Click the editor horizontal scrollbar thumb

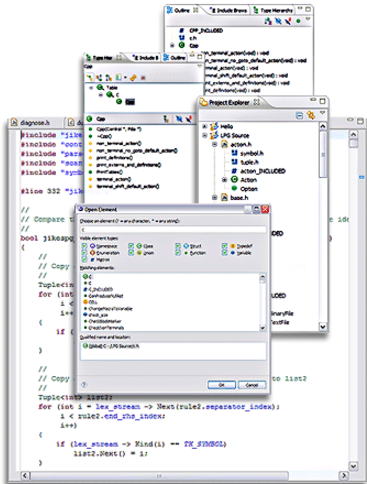point(159,475)
